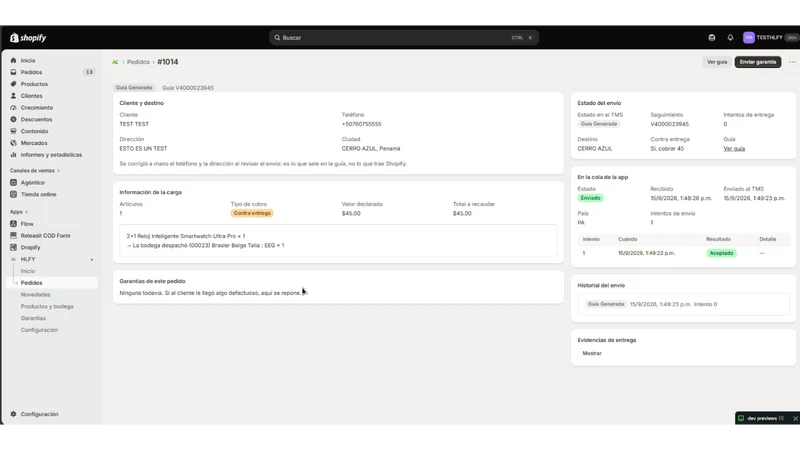The height and width of the screenshot is (450, 800).
Task: Click the Contenido icon
Action: pos(13,131)
